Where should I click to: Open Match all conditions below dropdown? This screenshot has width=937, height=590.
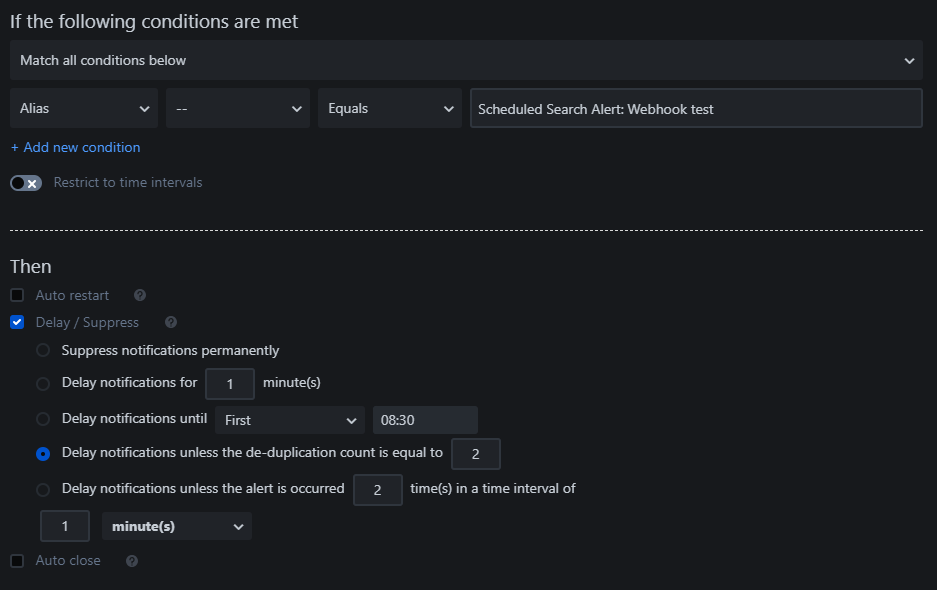(x=466, y=61)
